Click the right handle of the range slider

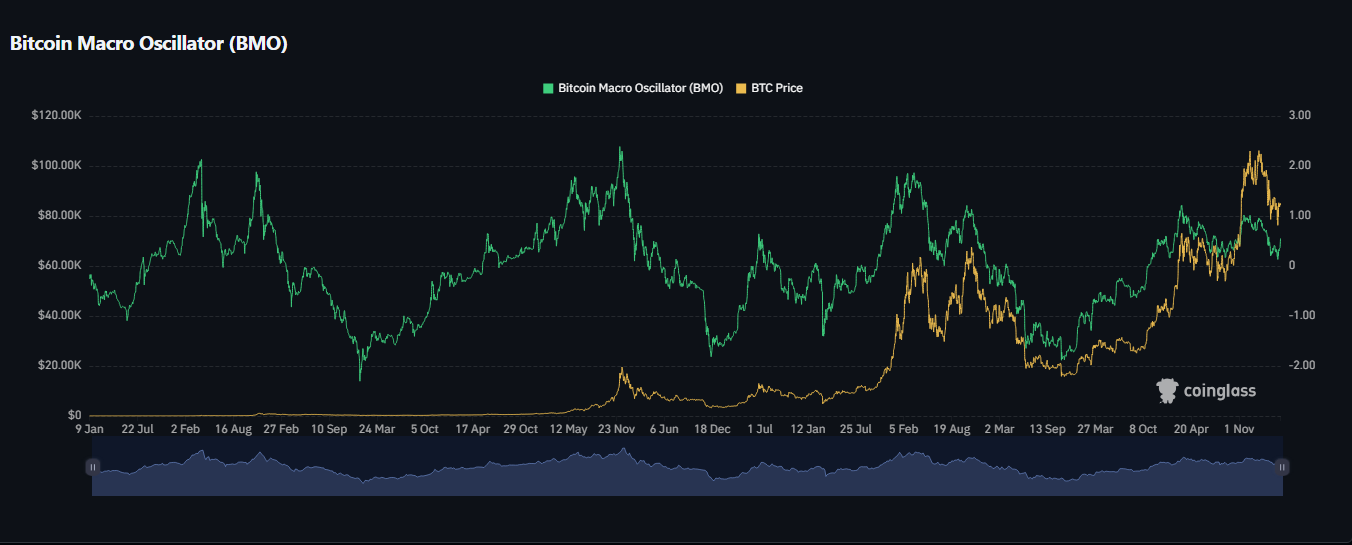(x=1282, y=467)
